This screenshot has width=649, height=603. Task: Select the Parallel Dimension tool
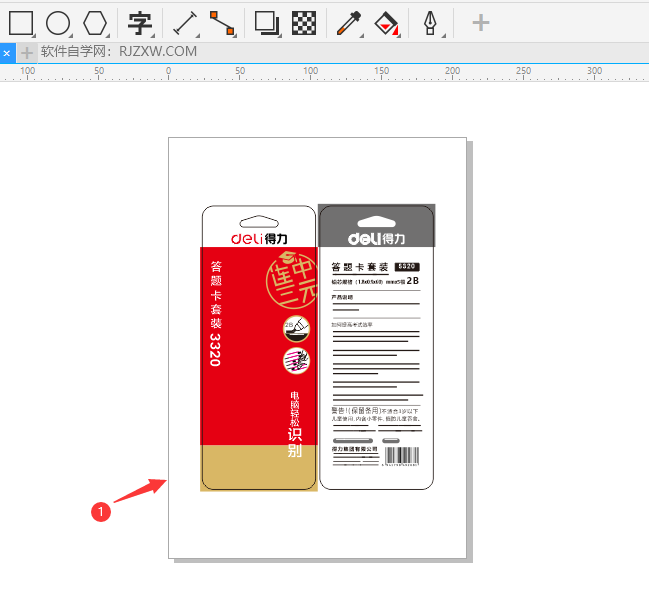pyautogui.click(x=185, y=23)
